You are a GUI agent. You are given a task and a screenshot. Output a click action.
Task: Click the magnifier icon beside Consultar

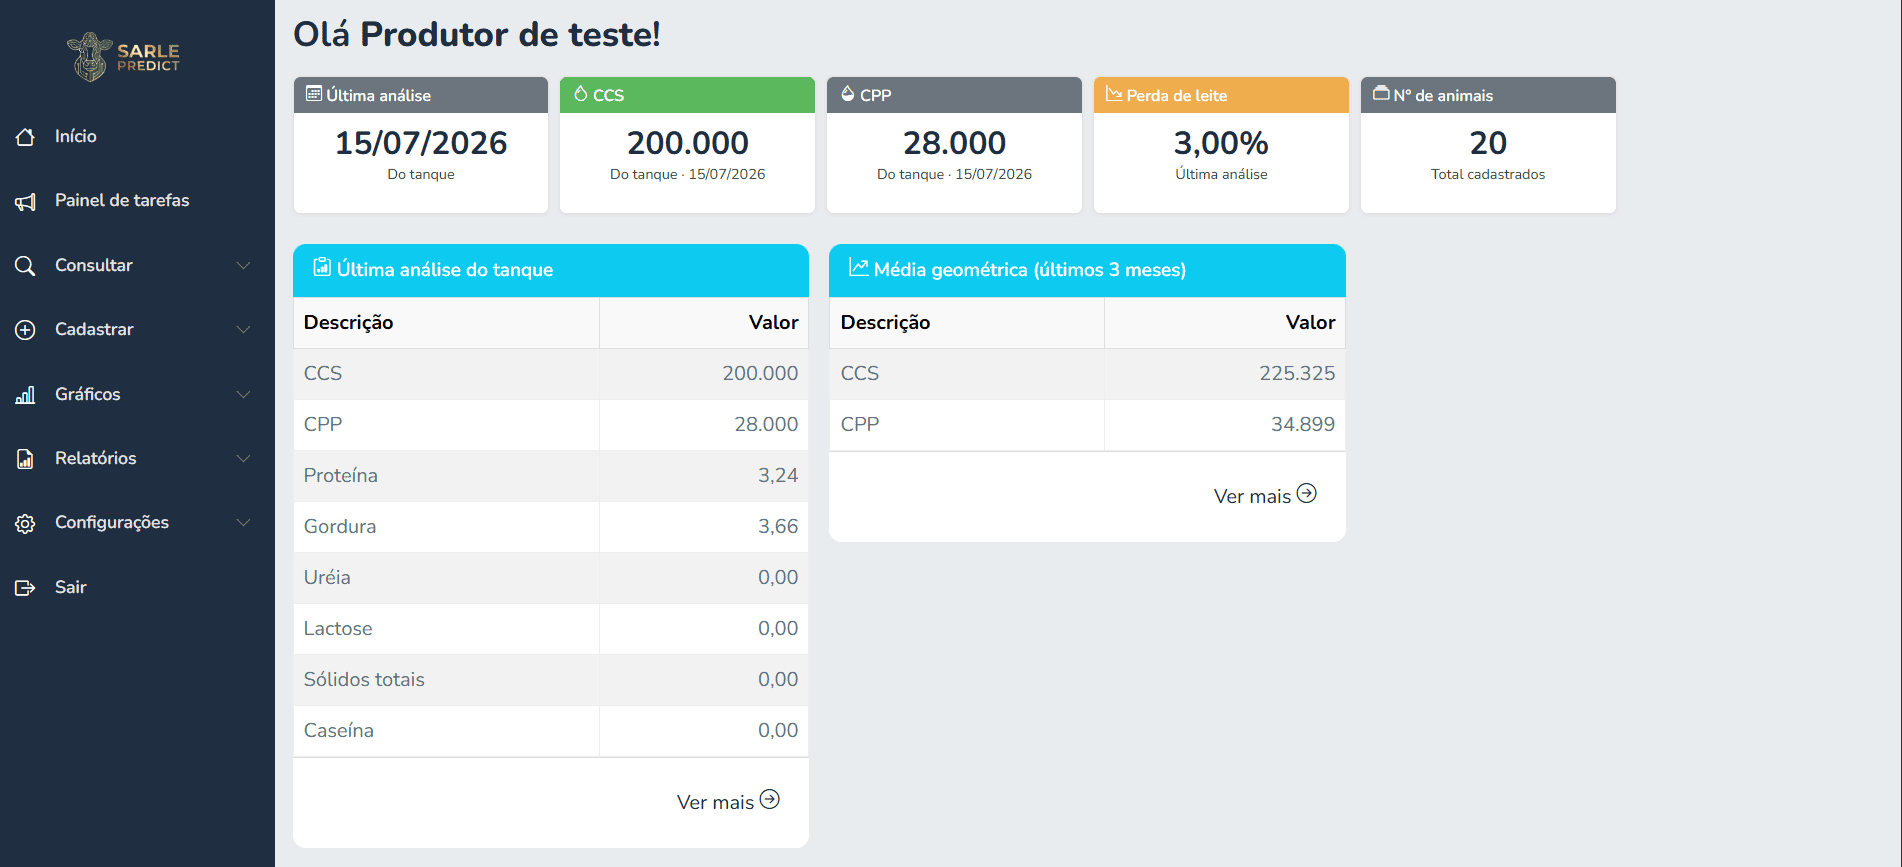coord(25,266)
